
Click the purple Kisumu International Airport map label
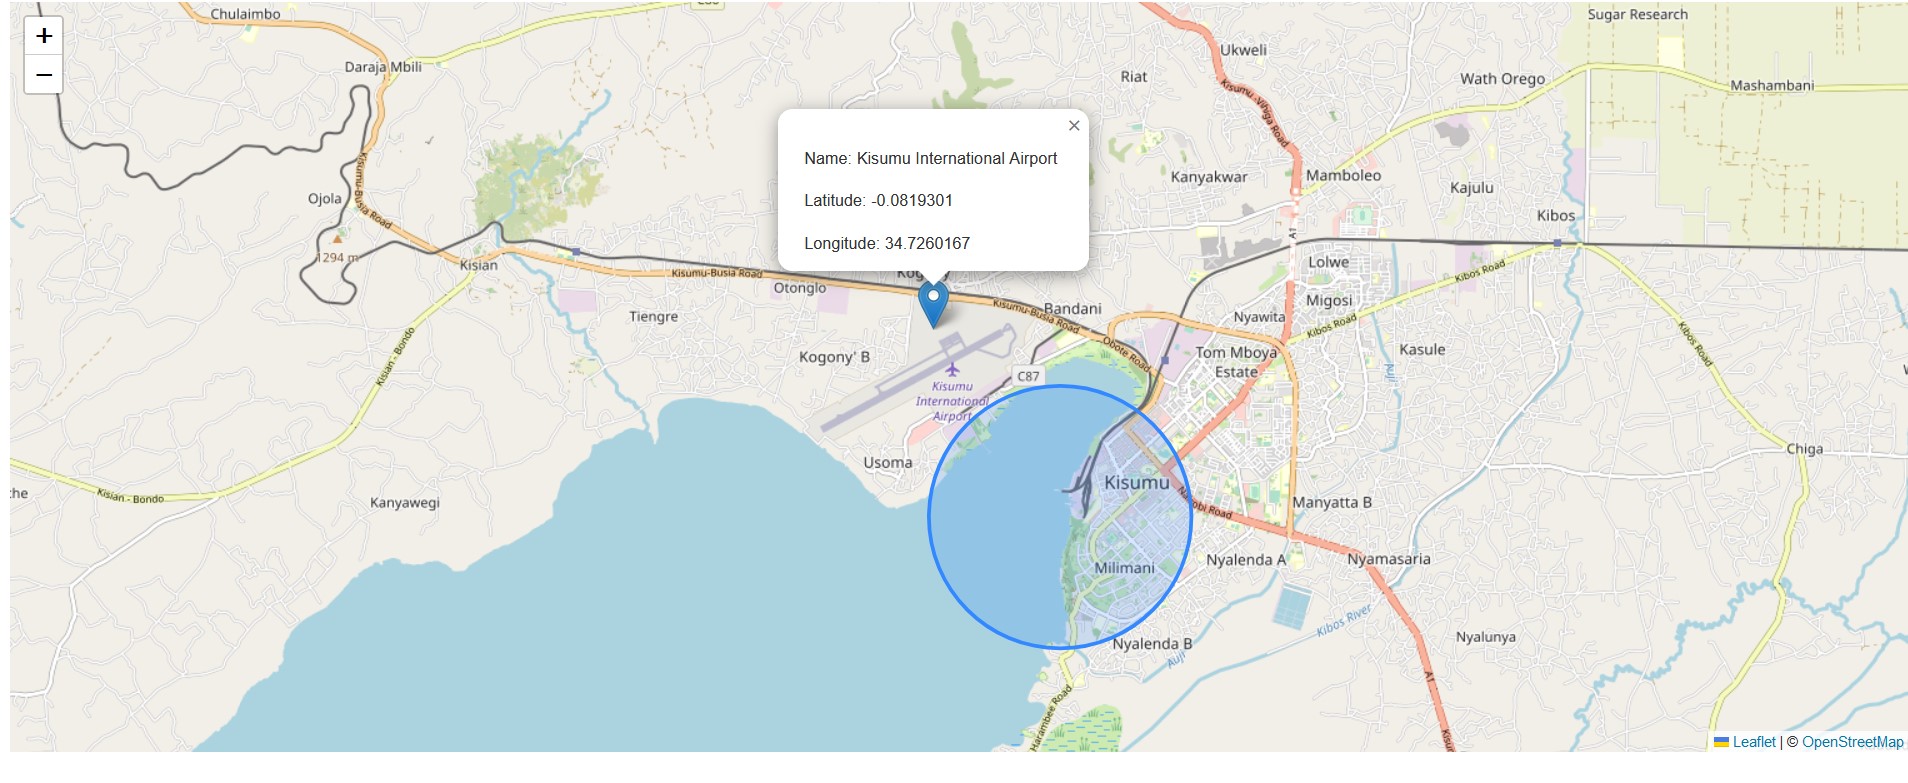coord(952,401)
